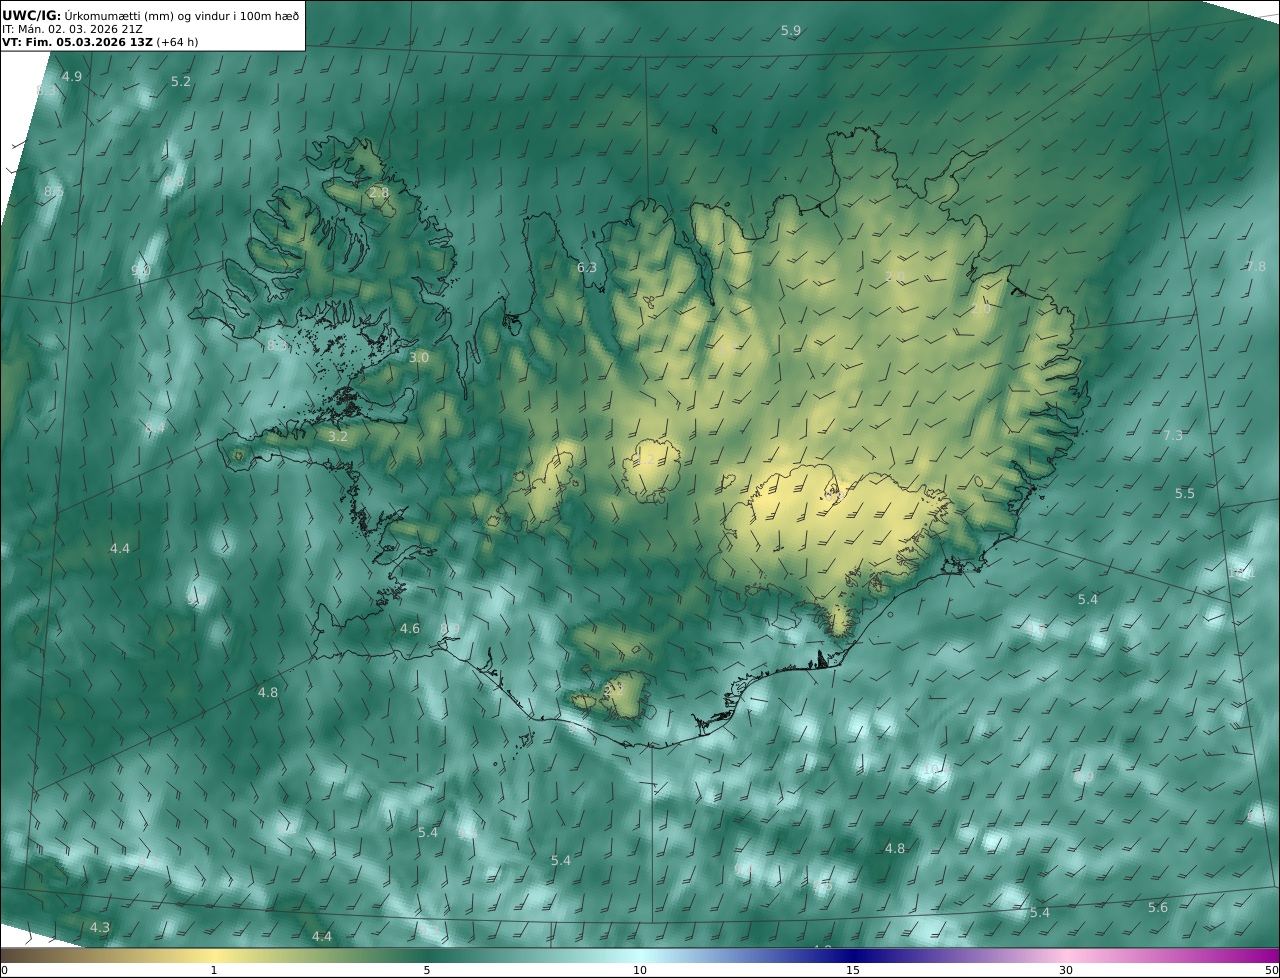
Task: Click the "IT: Mán. 02. 03. 2026 21Z" line
Action: [72, 29]
